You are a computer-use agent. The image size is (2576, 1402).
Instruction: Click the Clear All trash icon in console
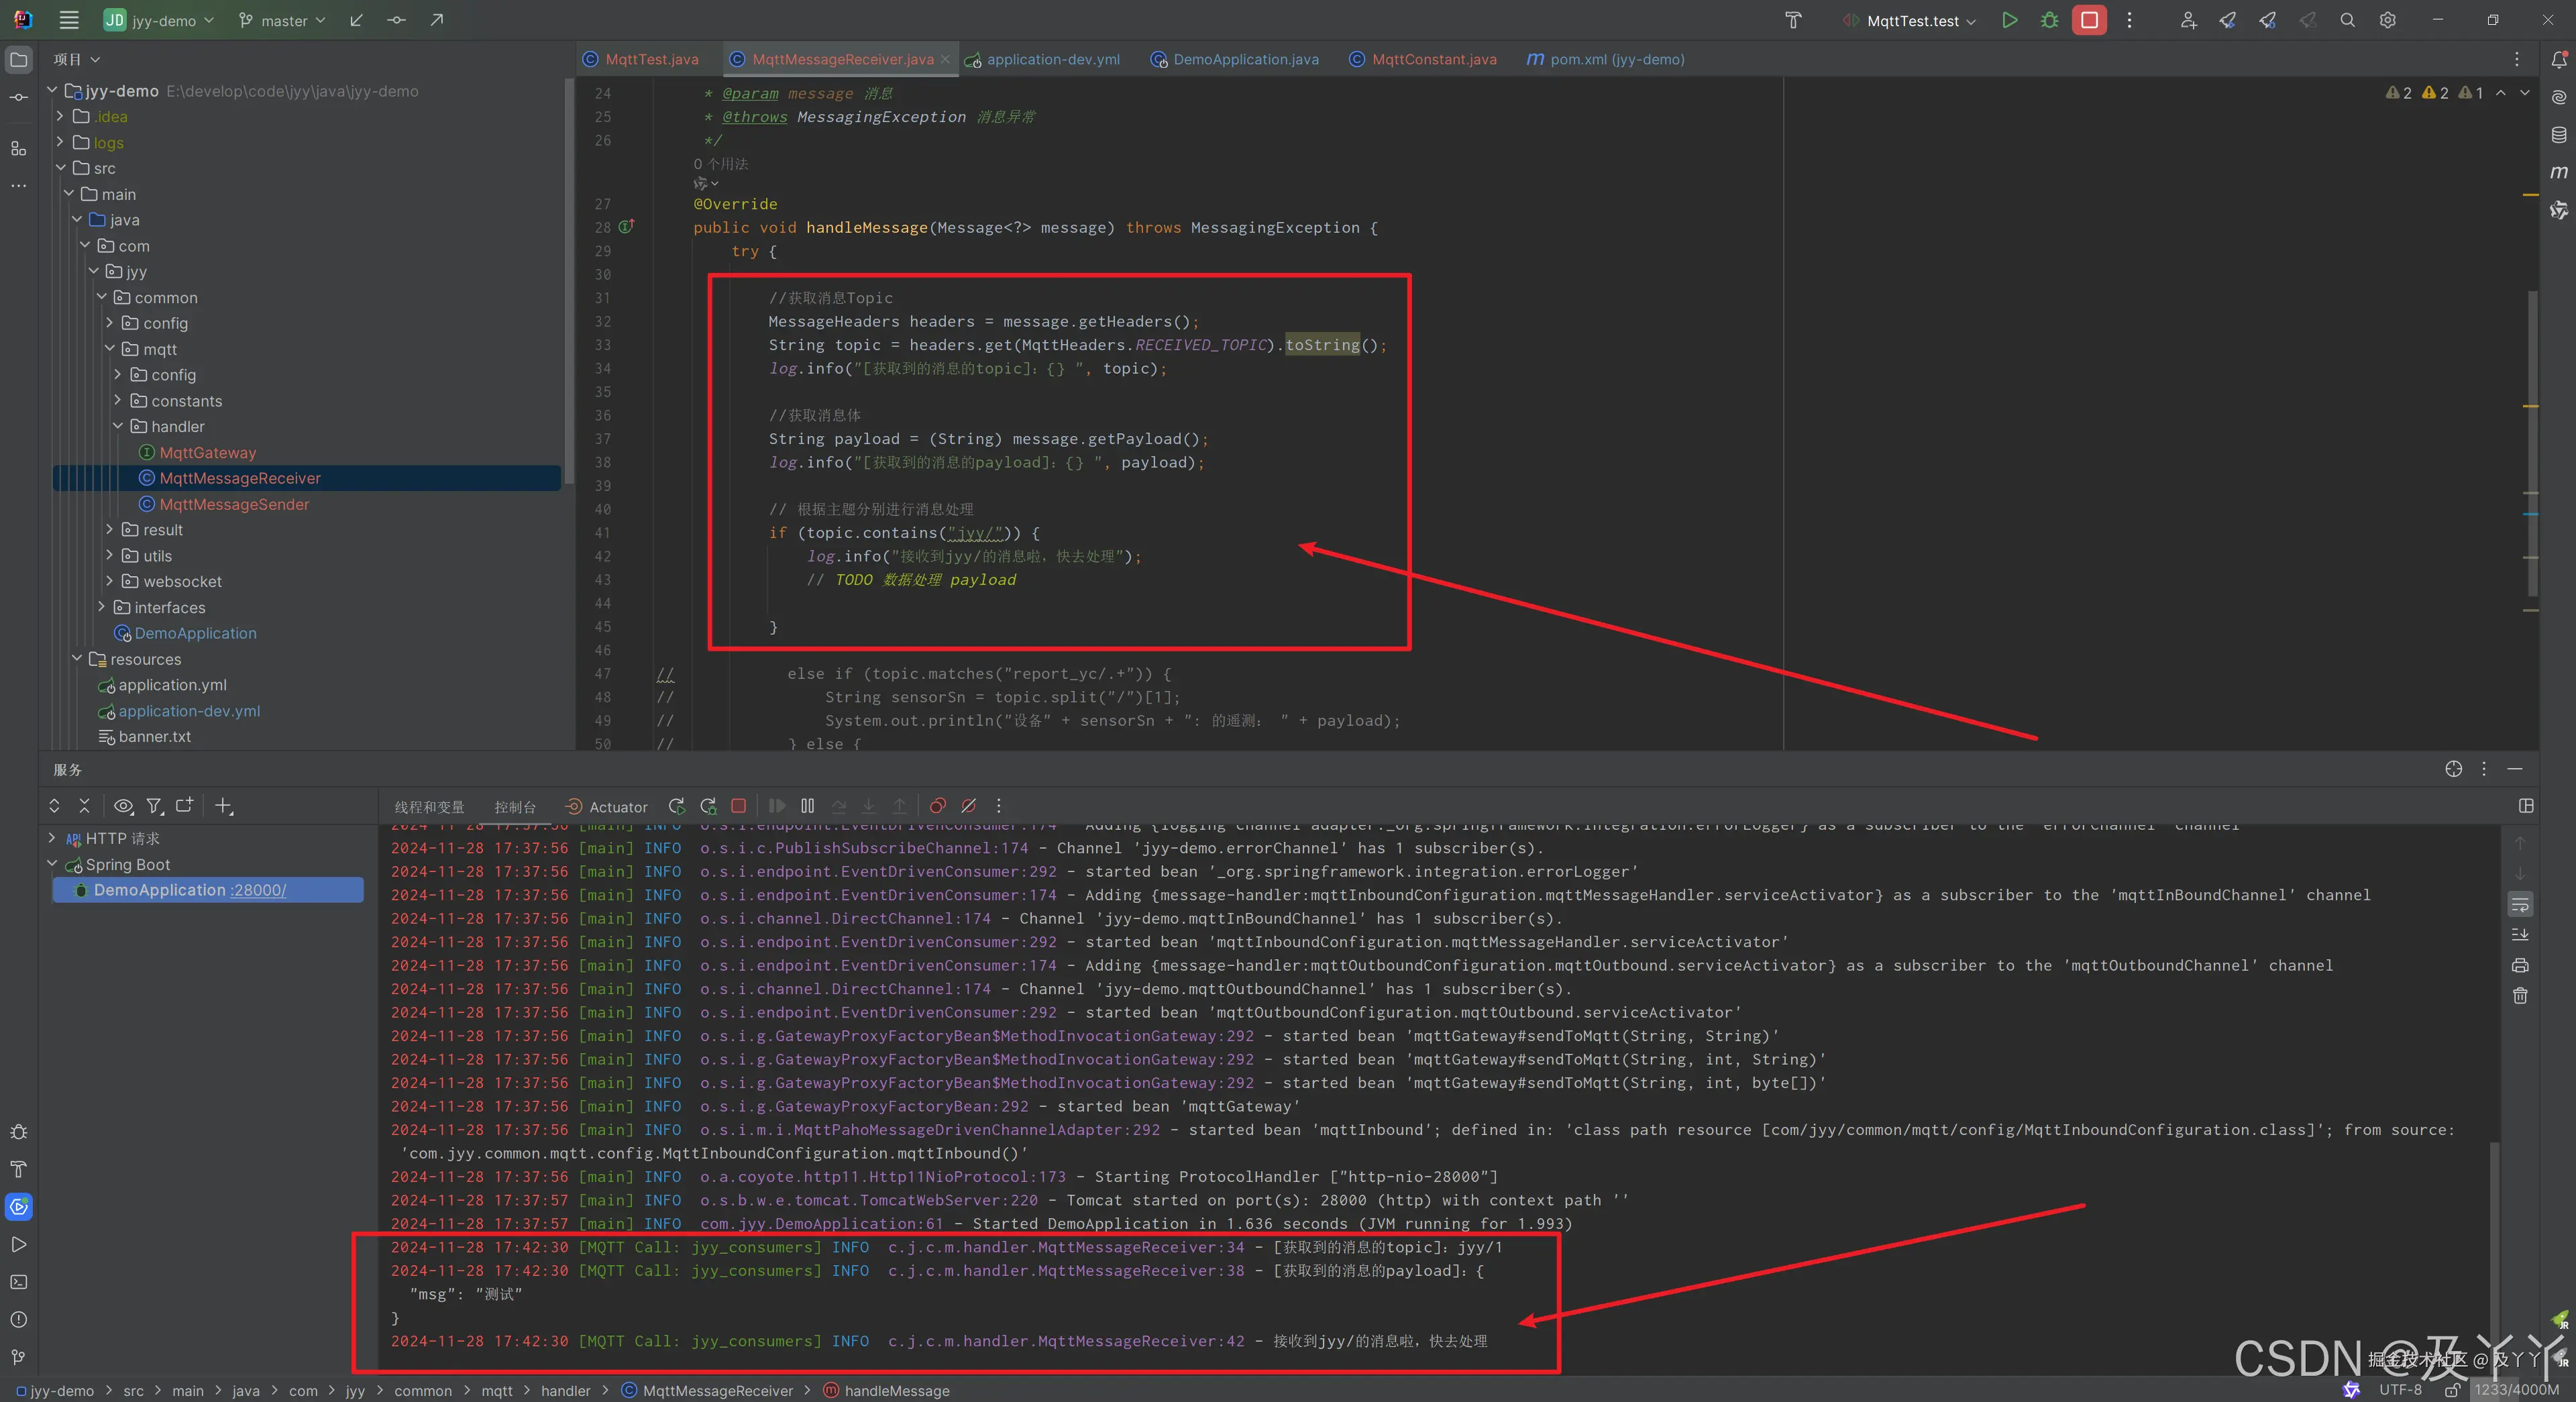coord(2520,996)
